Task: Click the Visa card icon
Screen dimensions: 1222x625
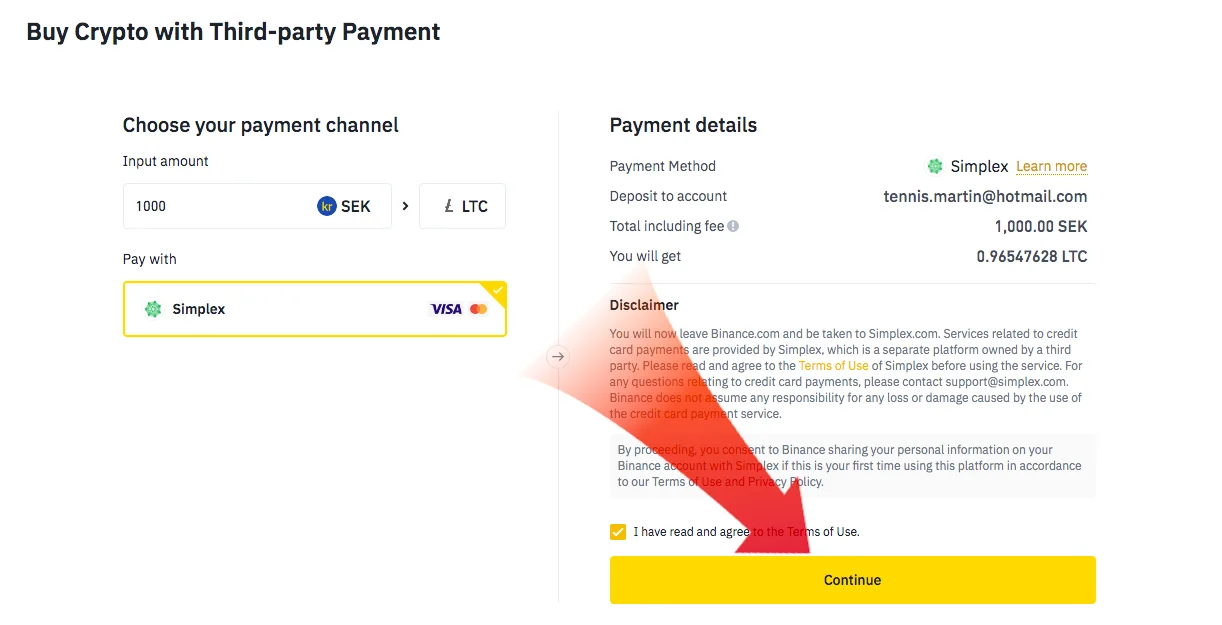Action: 446,309
